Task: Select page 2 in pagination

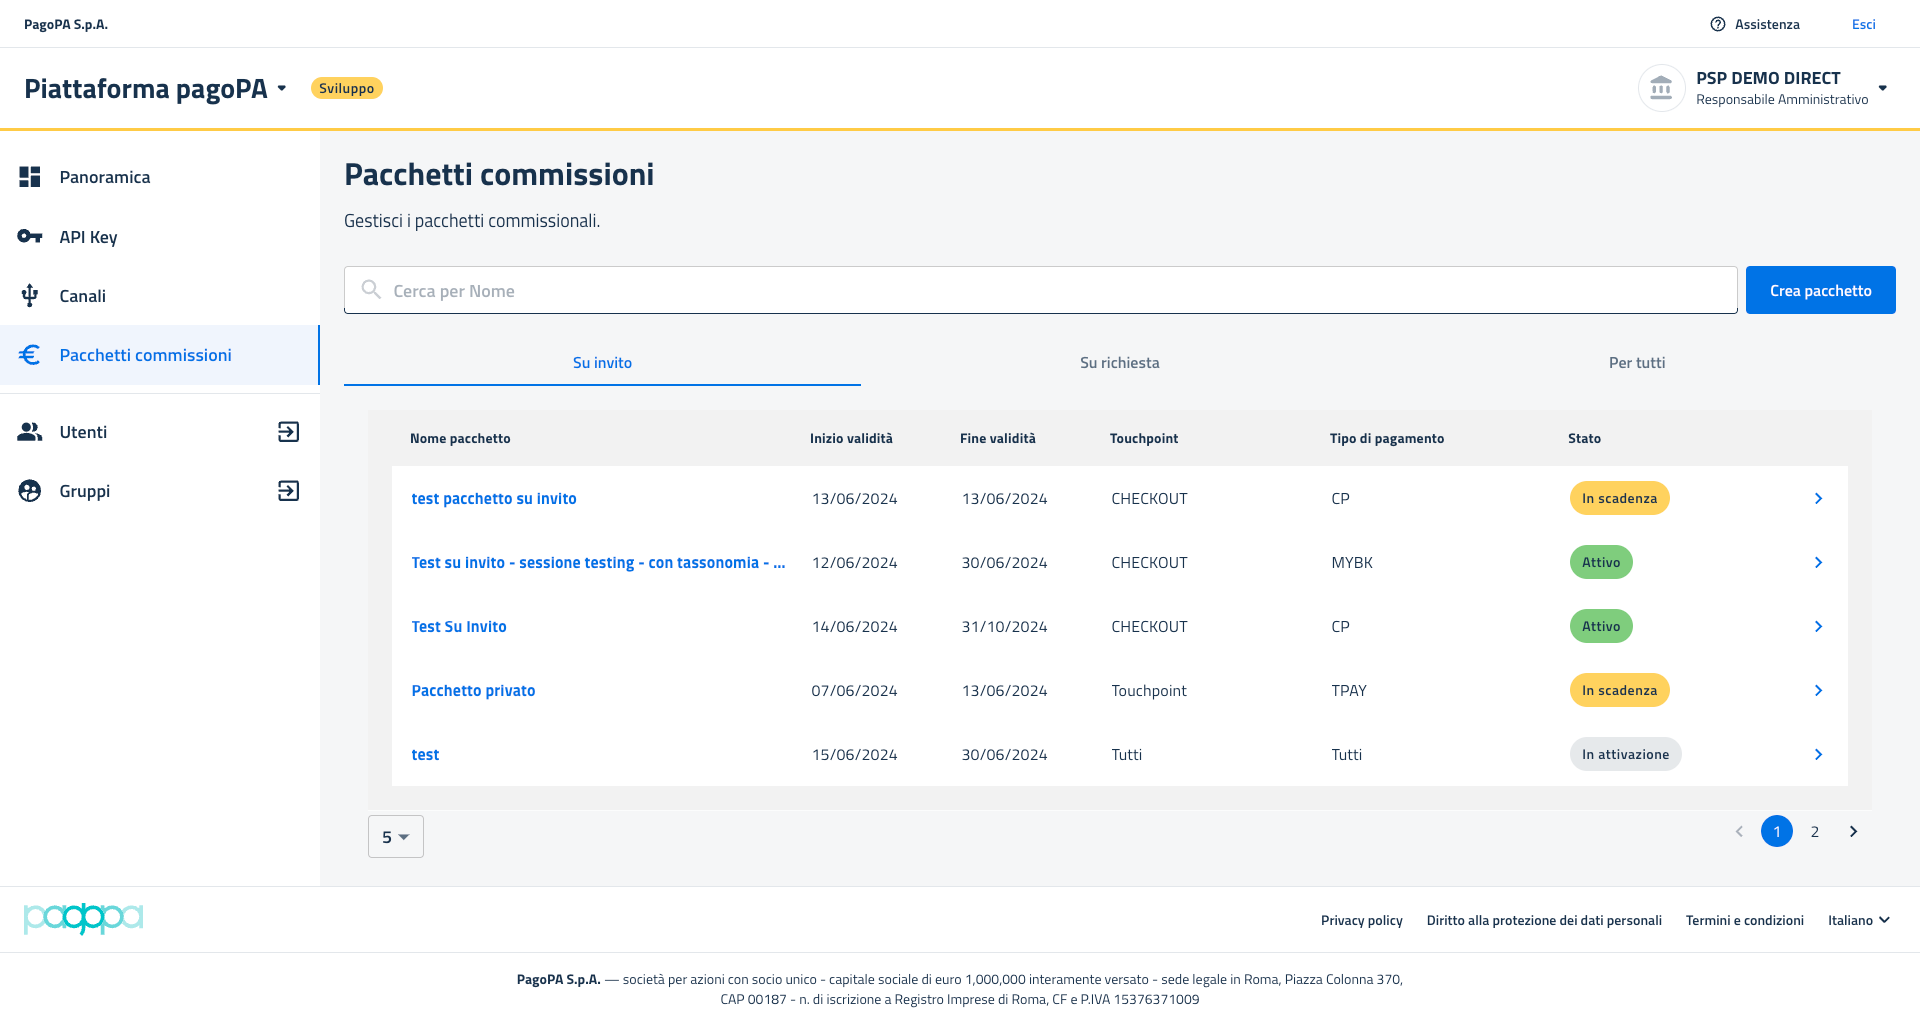Action: tap(1814, 832)
